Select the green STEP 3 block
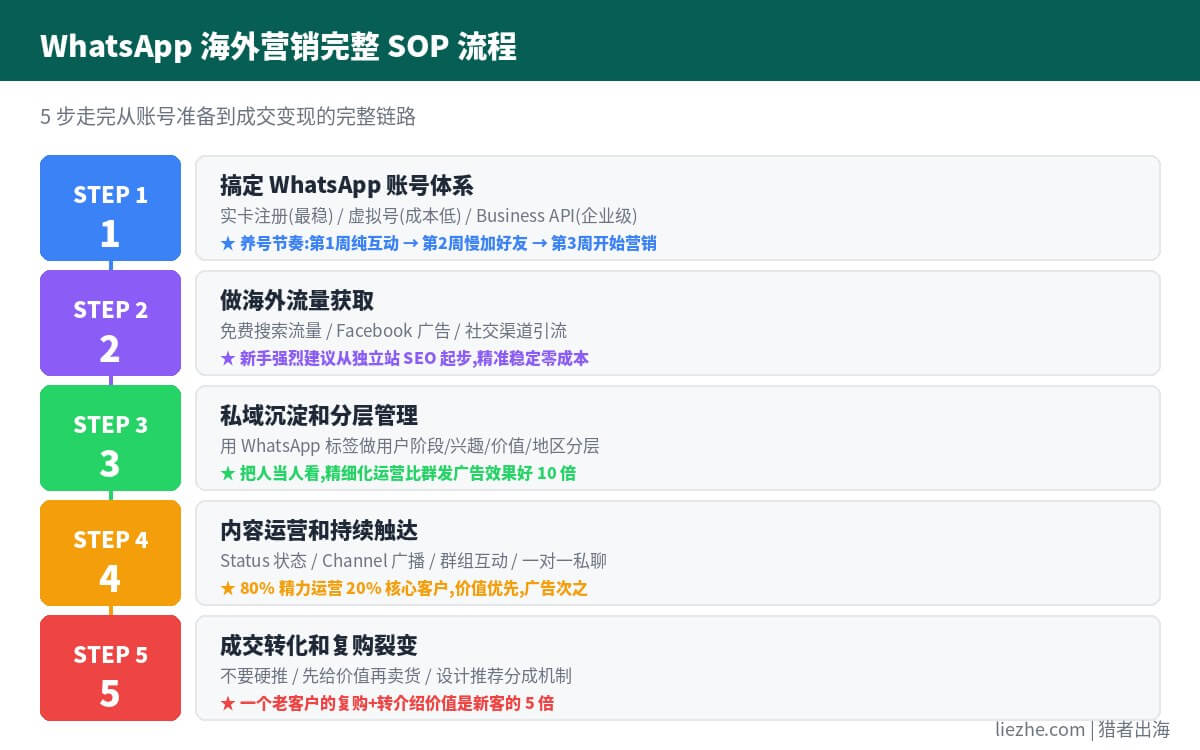This screenshot has width=1200, height=750. [110, 438]
